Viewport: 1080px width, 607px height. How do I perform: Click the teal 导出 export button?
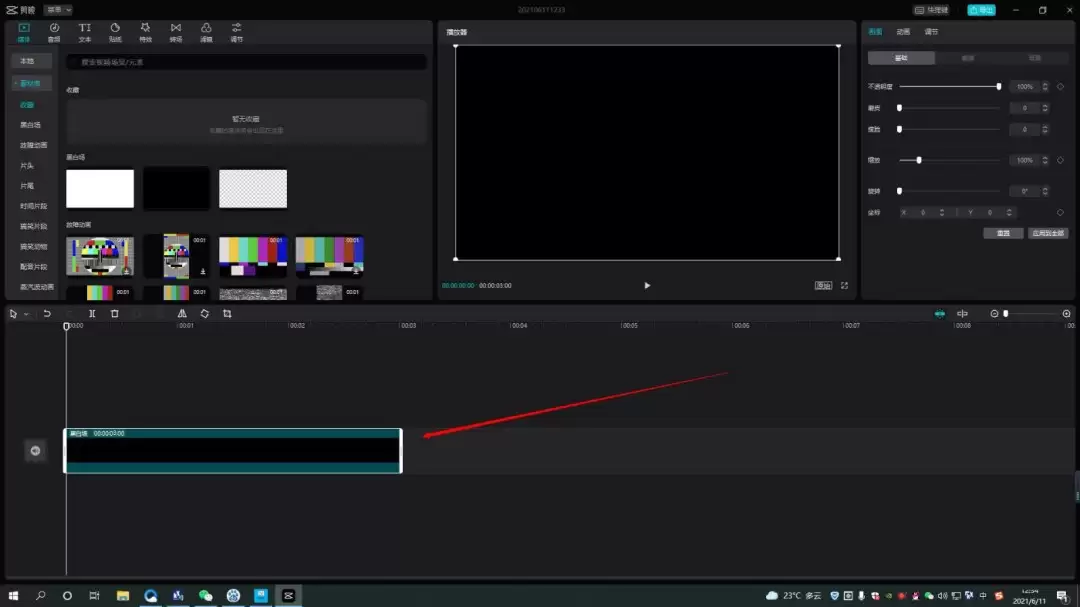(x=981, y=10)
